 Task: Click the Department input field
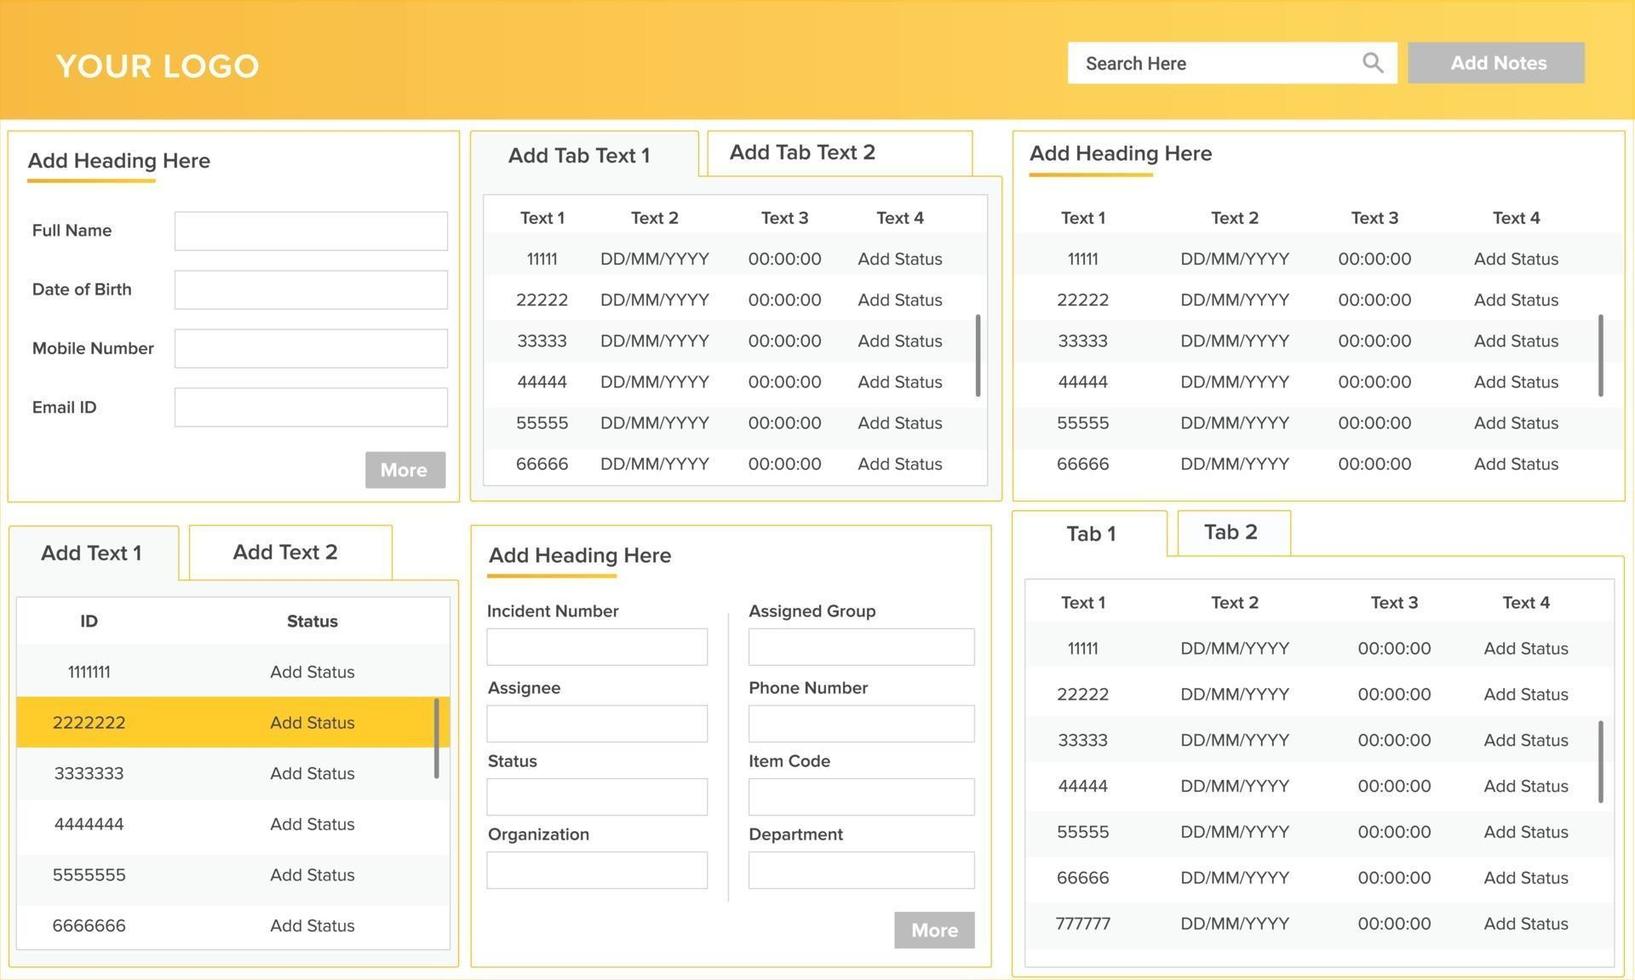coord(861,869)
